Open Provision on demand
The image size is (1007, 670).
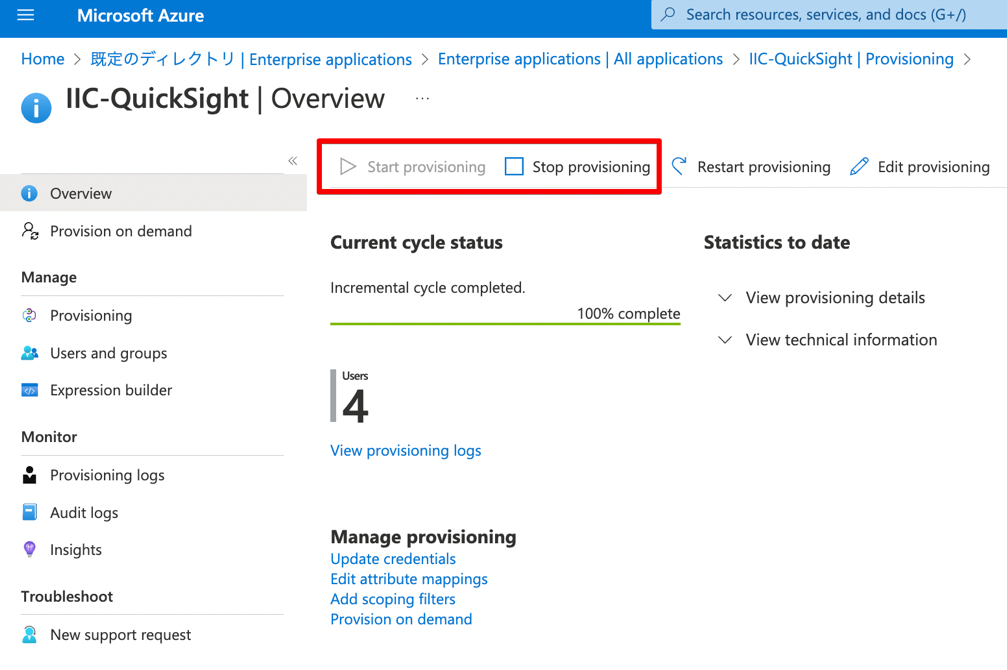[120, 231]
